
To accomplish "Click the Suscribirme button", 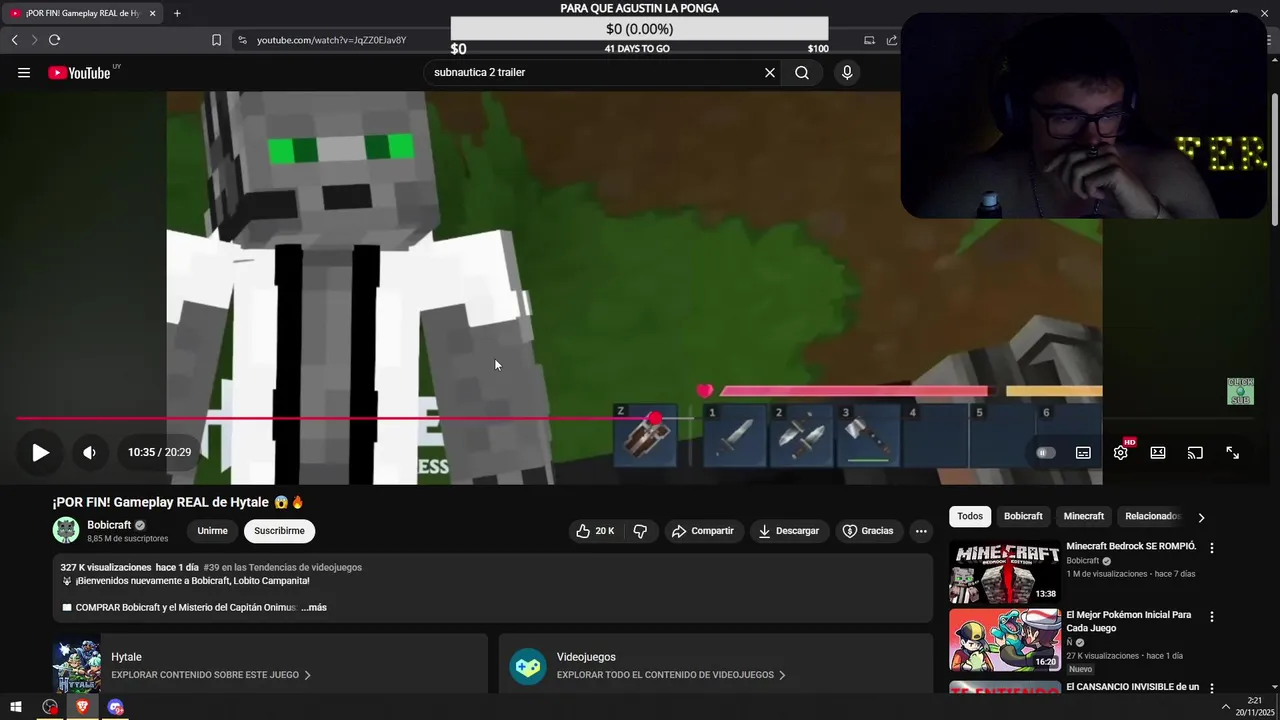I will pyautogui.click(x=279, y=531).
